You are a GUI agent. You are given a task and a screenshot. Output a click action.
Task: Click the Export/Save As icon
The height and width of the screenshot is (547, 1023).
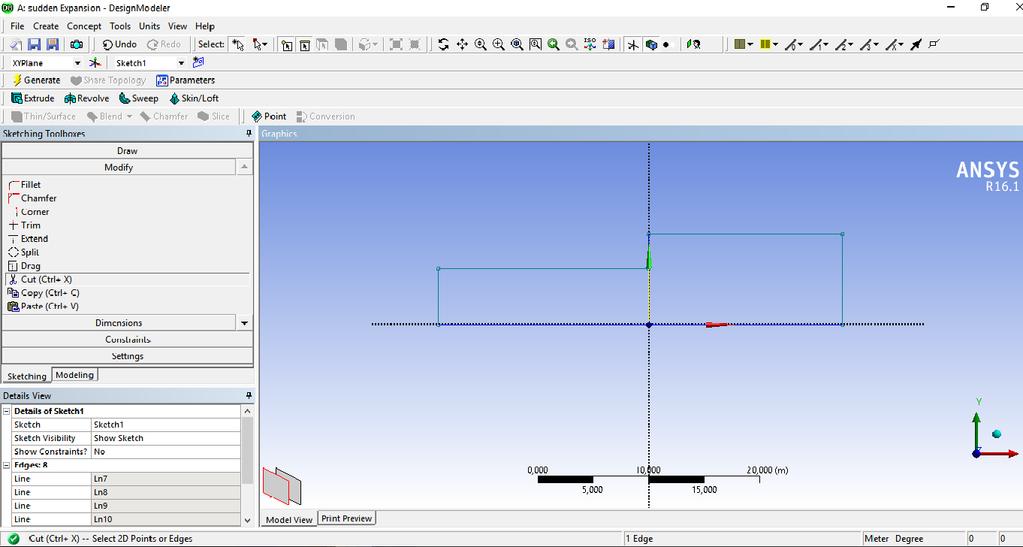(53, 44)
